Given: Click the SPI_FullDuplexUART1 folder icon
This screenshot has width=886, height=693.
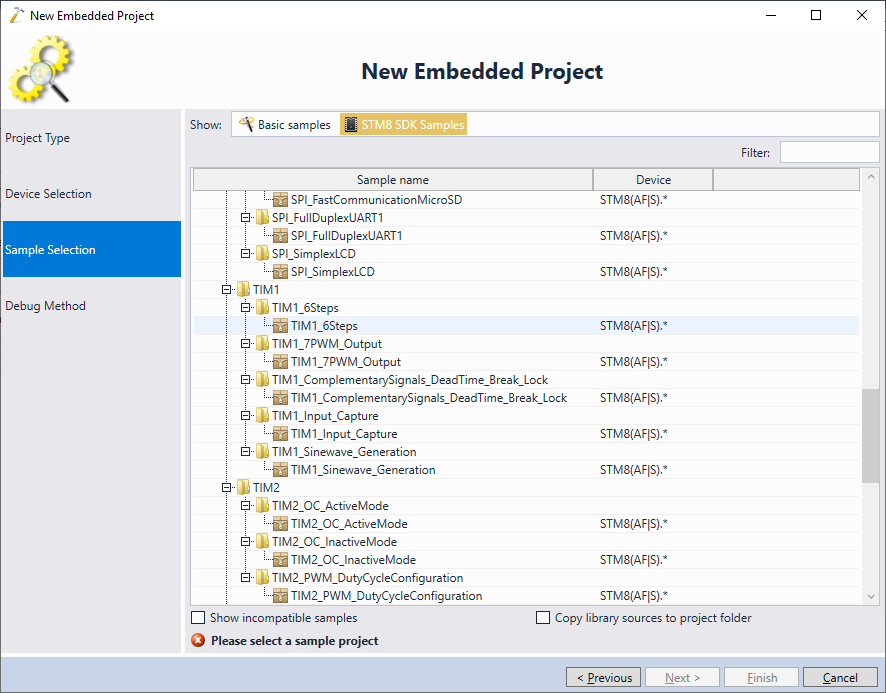Looking at the screenshot, I should click(262, 218).
